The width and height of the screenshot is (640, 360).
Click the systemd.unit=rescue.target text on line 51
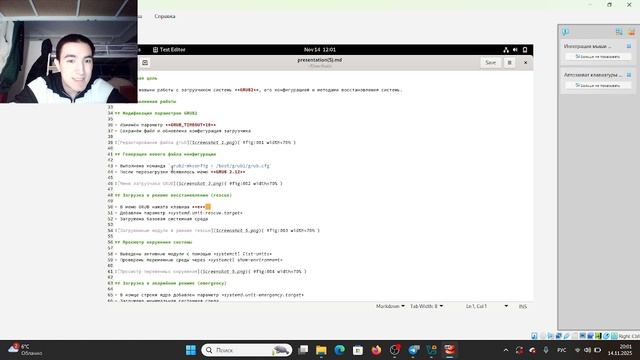click(205, 213)
